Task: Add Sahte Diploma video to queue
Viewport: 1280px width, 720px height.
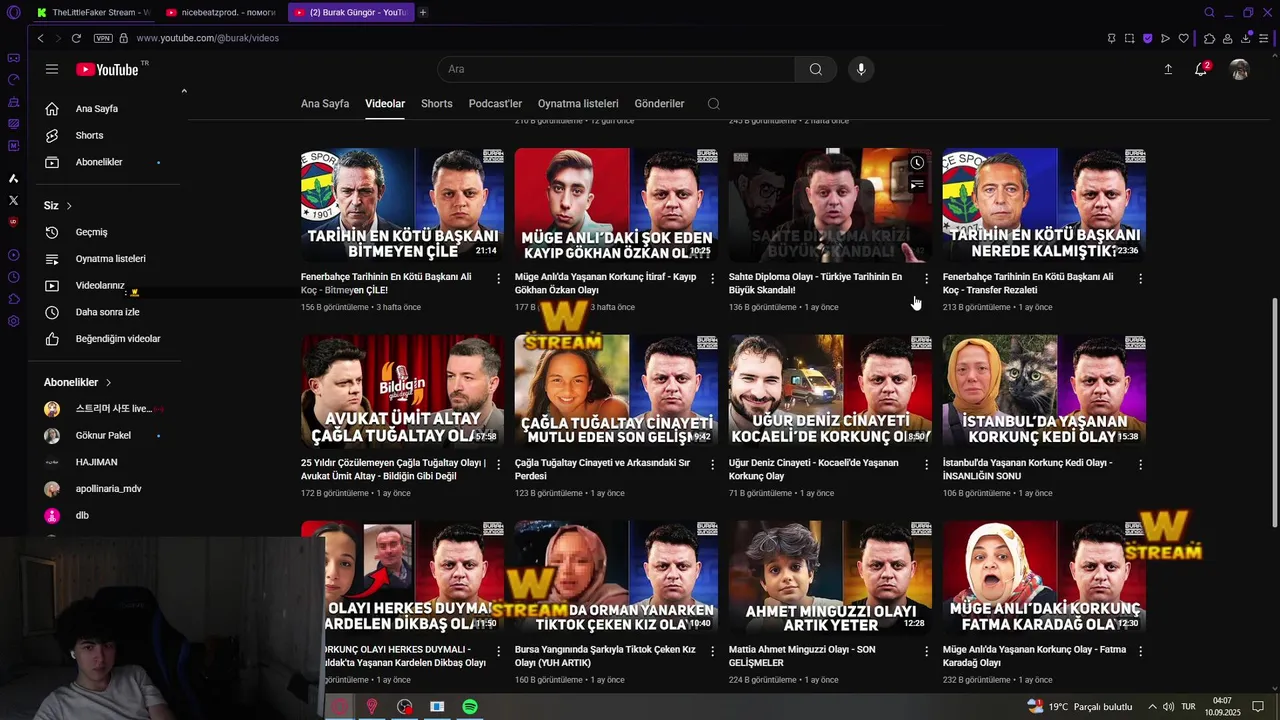Action: click(x=917, y=185)
